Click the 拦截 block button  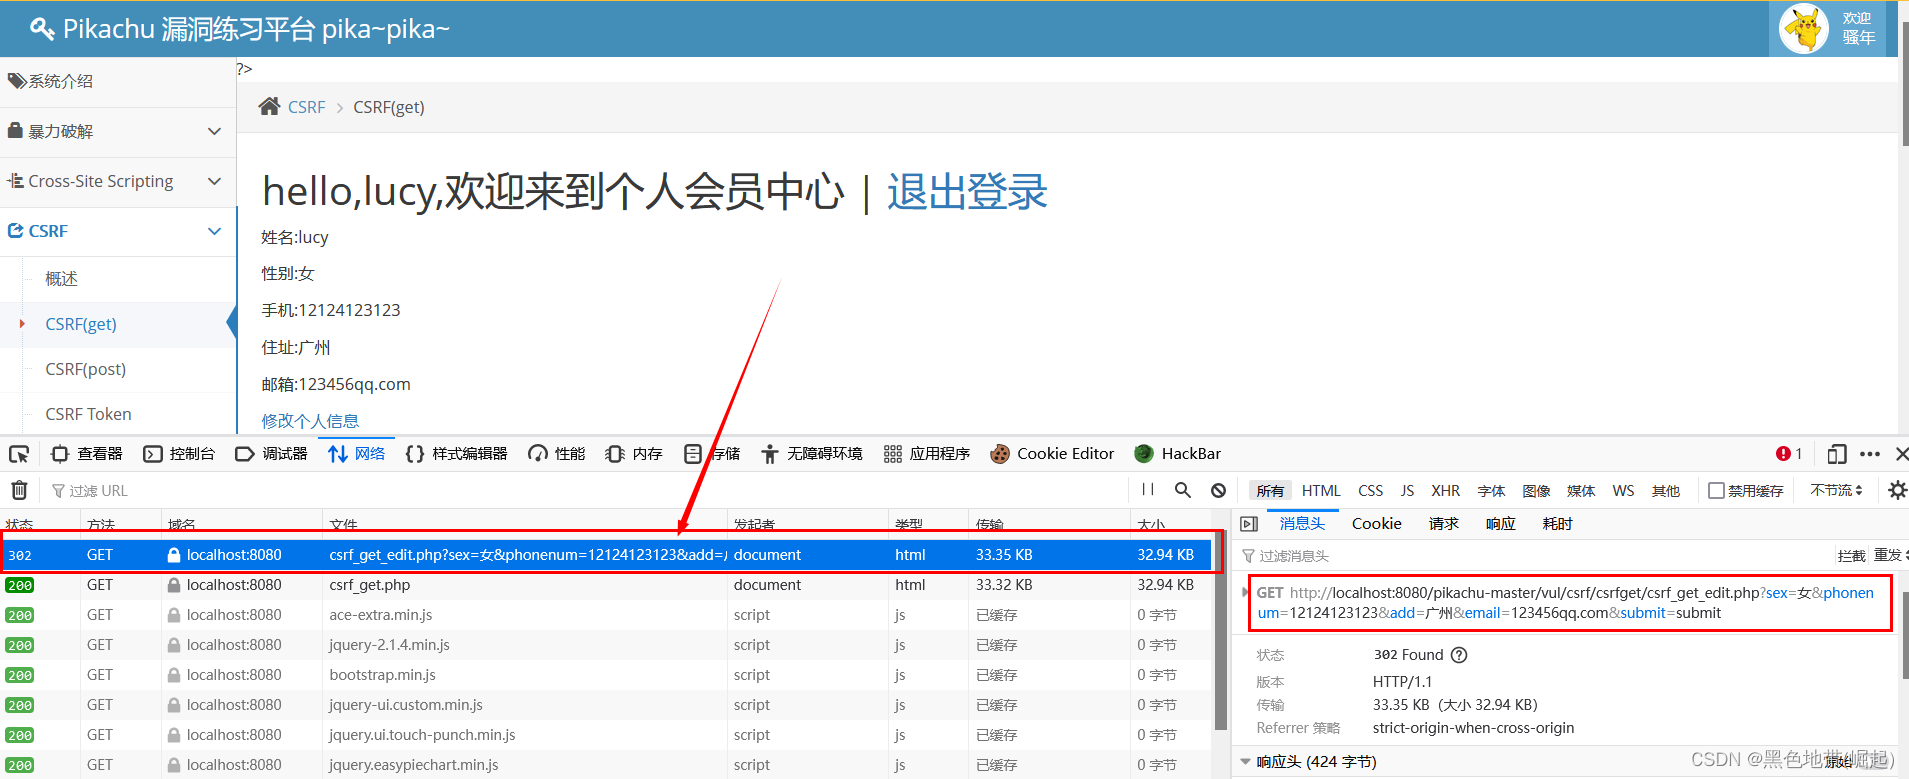point(1851,556)
